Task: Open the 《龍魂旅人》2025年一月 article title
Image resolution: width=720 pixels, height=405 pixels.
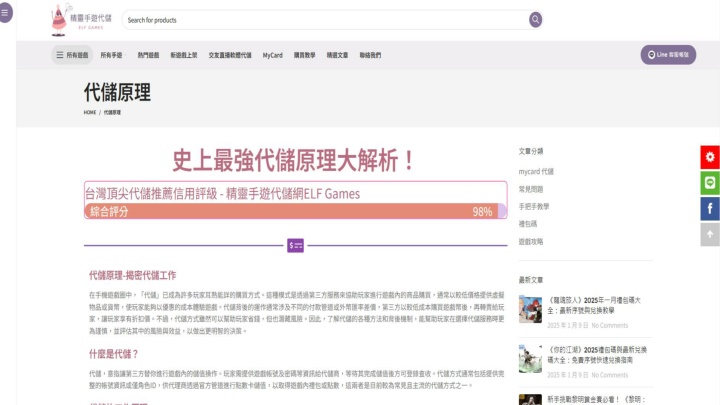Action: tap(594, 305)
